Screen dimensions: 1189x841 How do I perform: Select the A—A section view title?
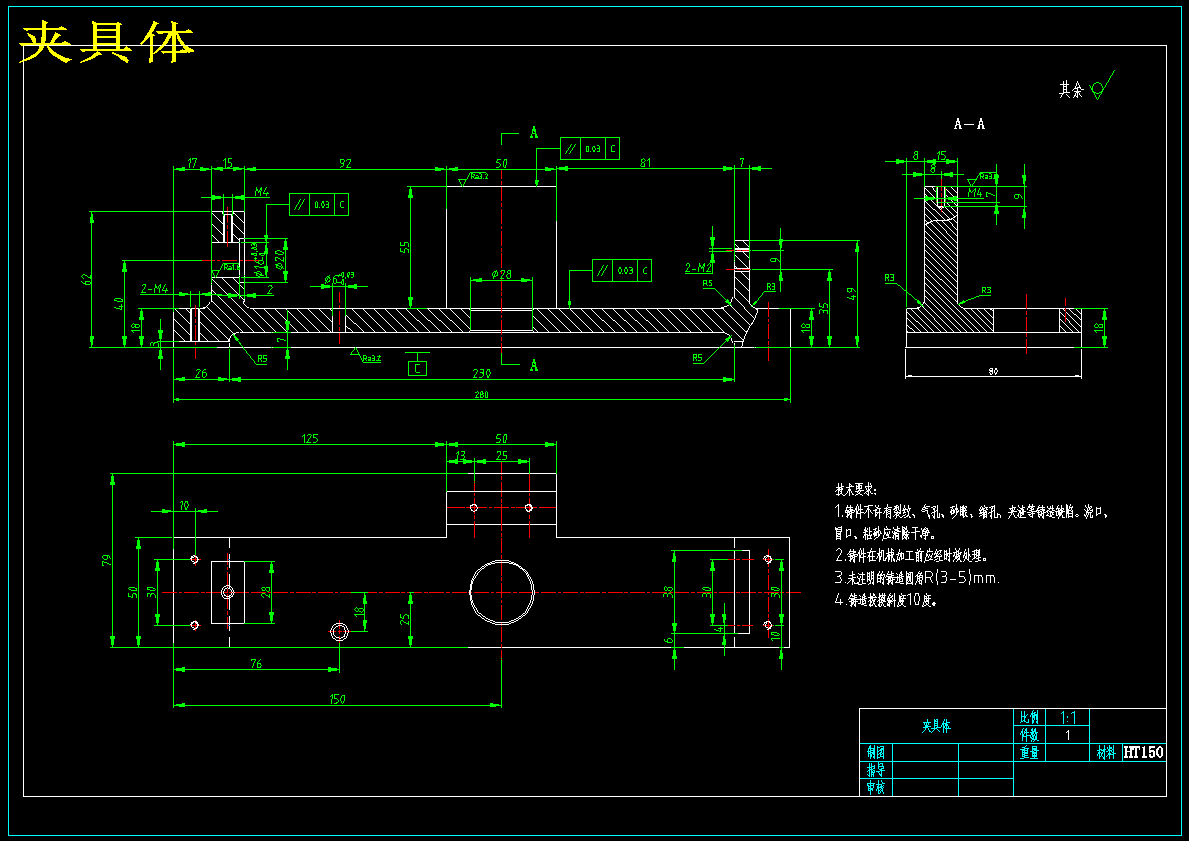click(x=969, y=124)
